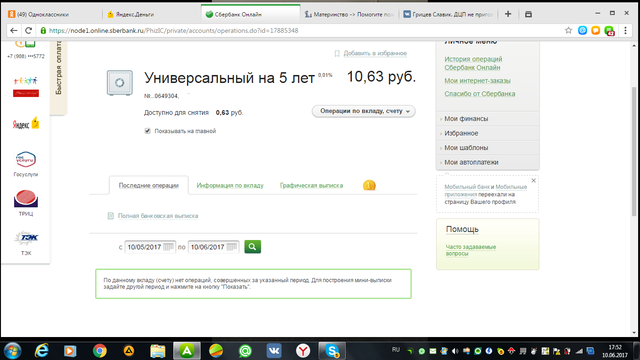This screenshot has width=640, height=360.
Task: Close the mobile bank notice box
Action: [x=533, y=180]
